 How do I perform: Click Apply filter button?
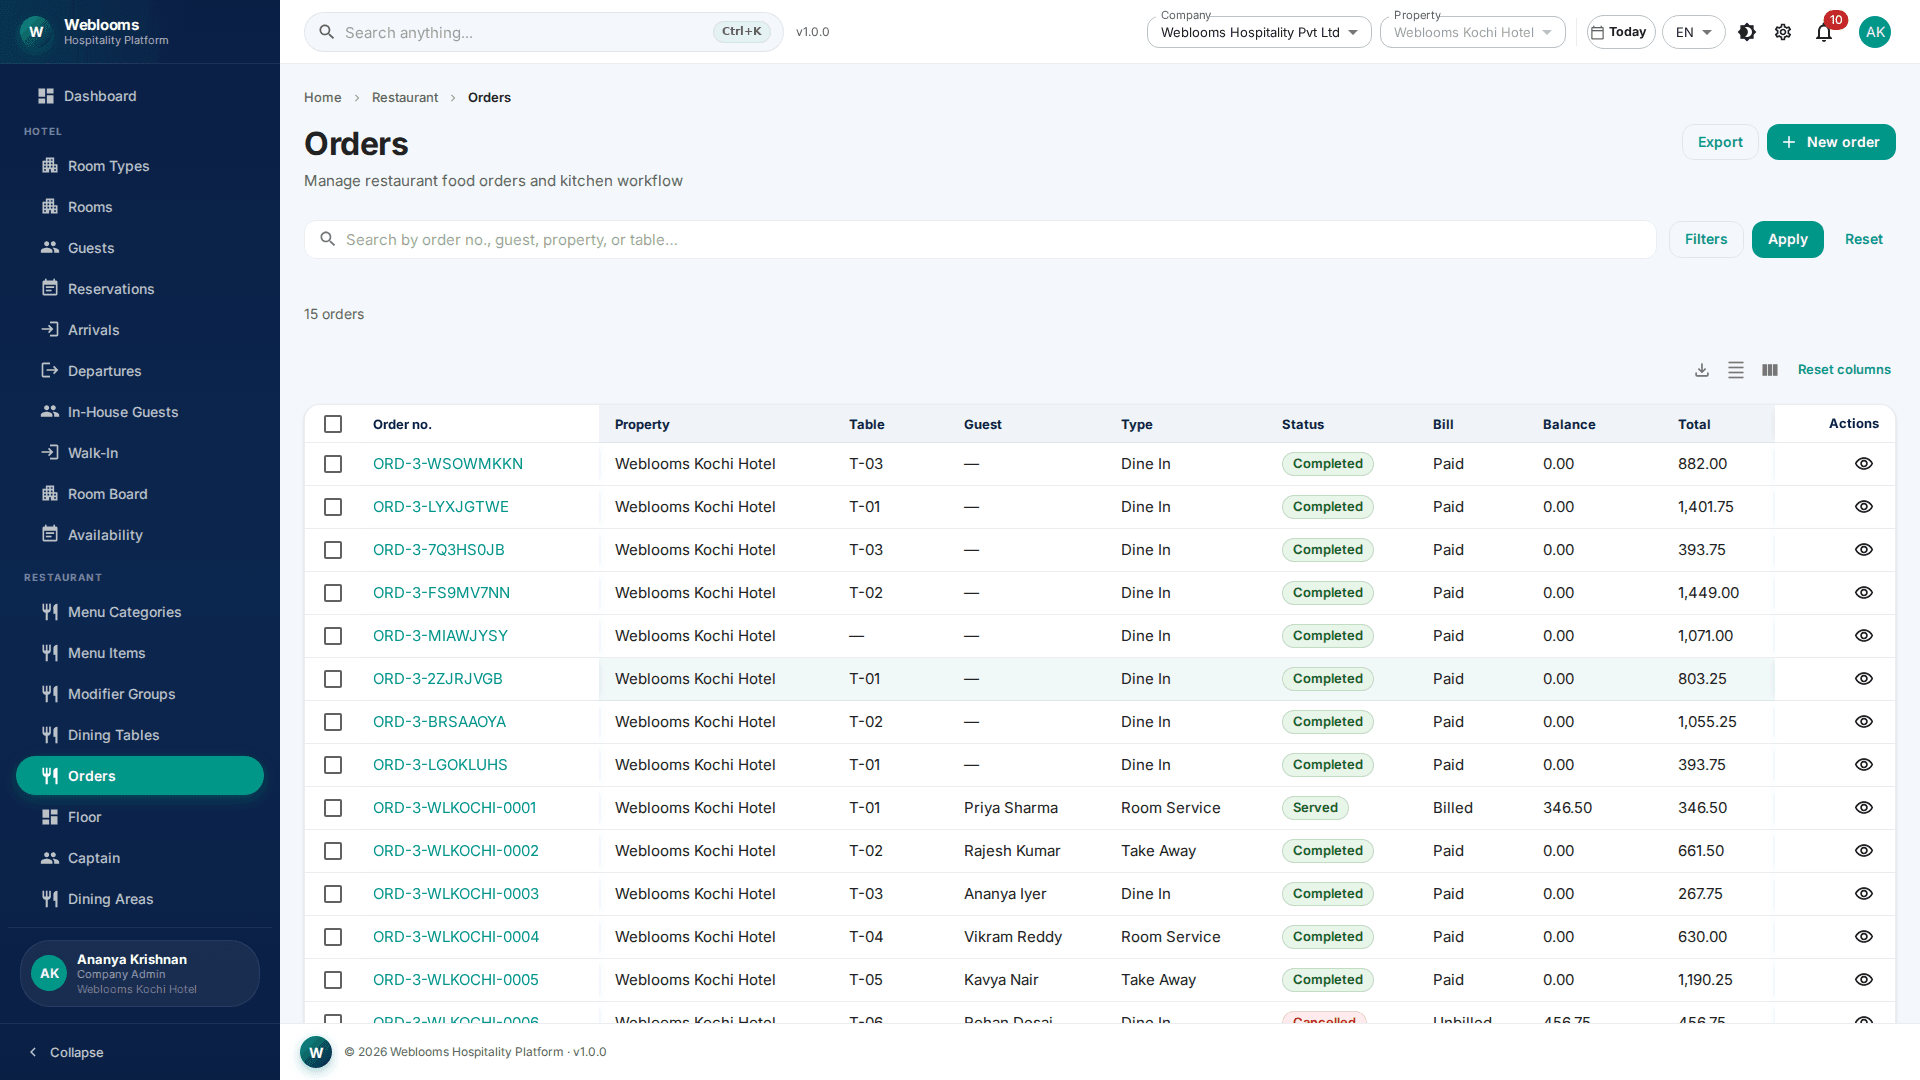1787,240
